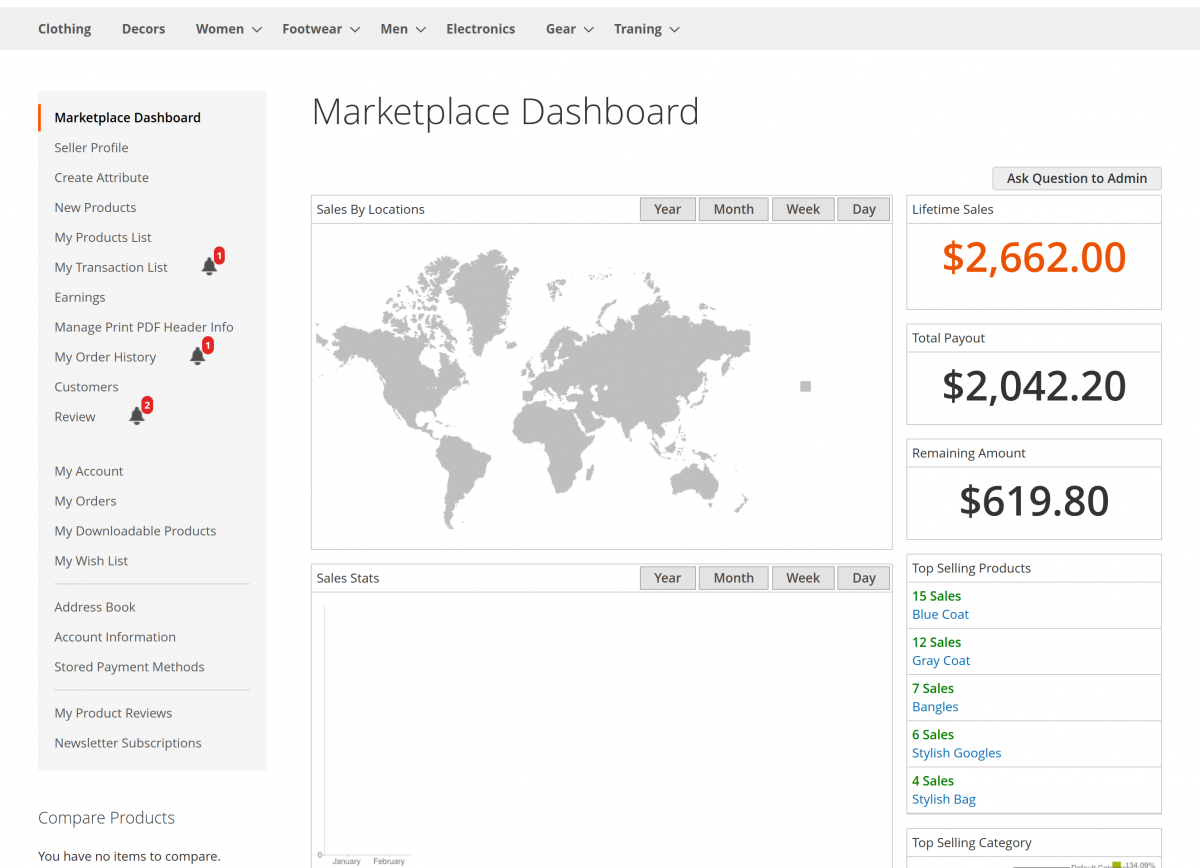Click the 15 Sales text
Screen dimensions: 1200x868
pyautogui.click(x=936, y=596)
